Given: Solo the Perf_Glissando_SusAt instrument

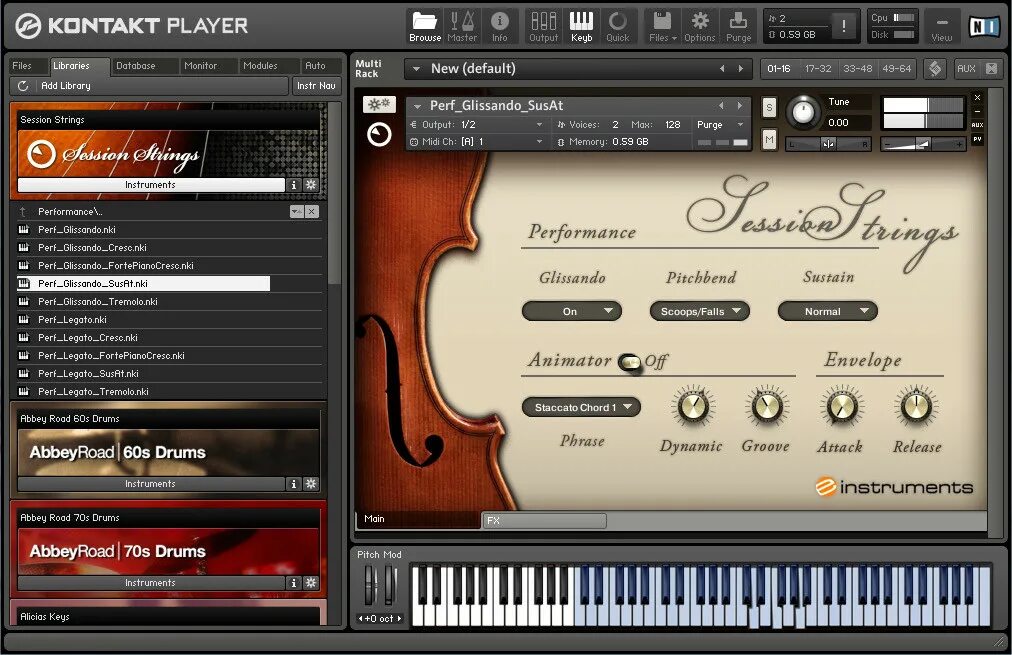Looking at the screenshot, I should click(x=769, y=107).
